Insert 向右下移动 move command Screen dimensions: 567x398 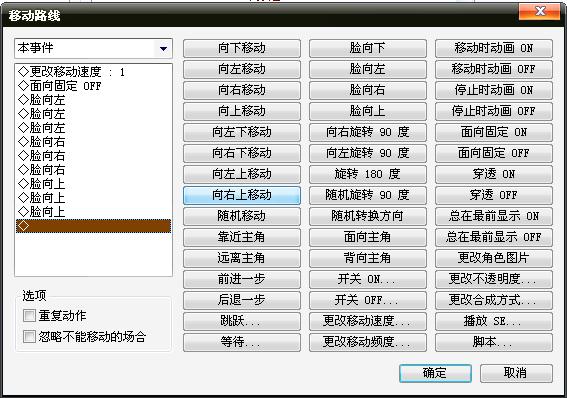coord(242,153)
